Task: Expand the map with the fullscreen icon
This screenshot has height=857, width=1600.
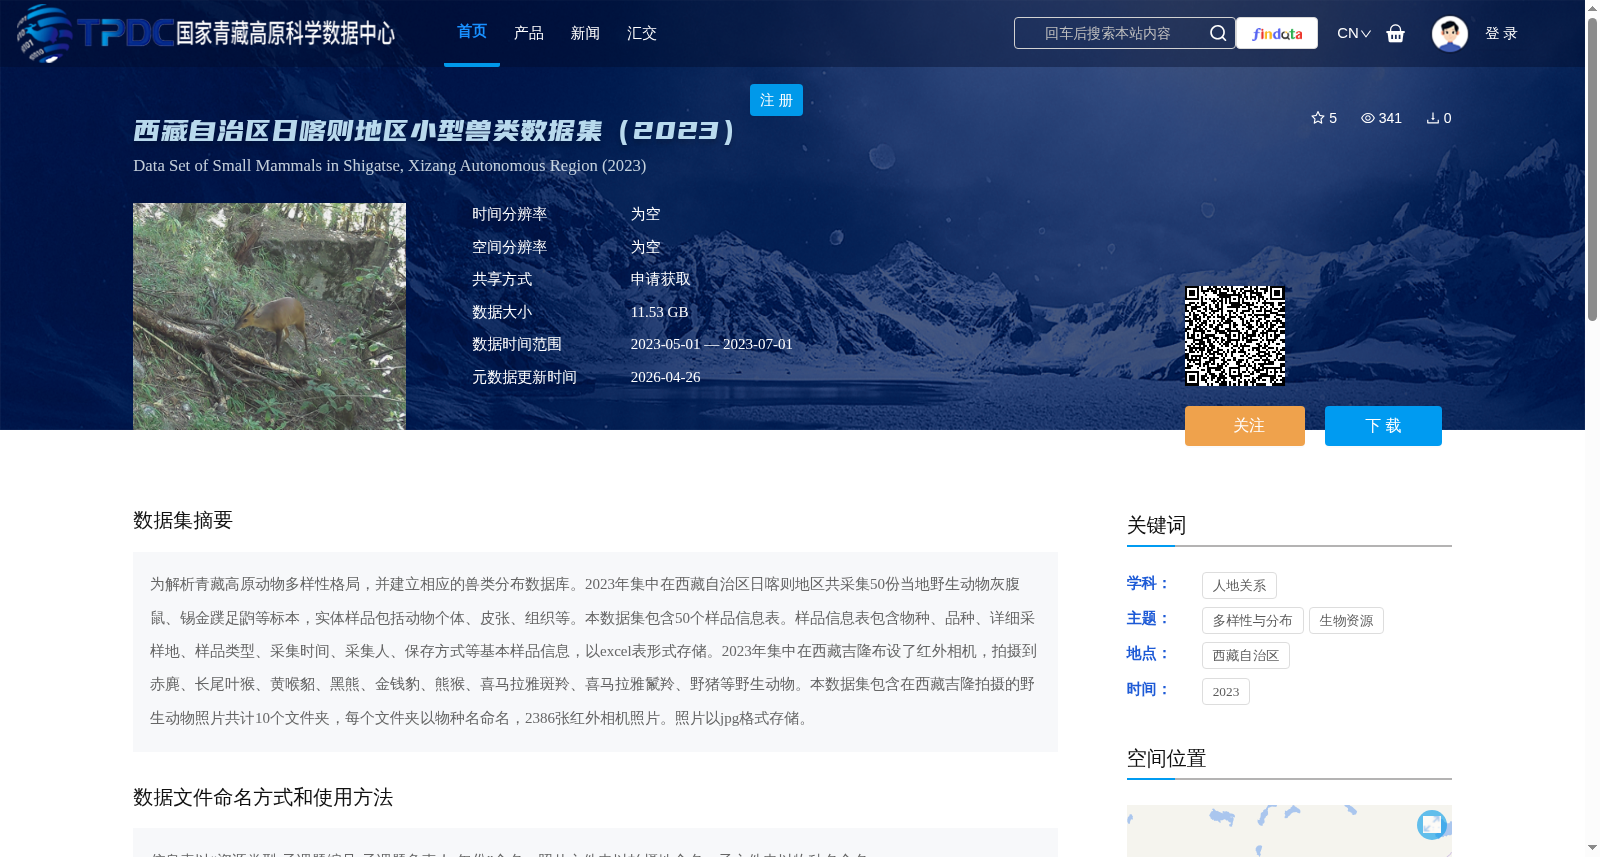Action: tap(1432, 824)
